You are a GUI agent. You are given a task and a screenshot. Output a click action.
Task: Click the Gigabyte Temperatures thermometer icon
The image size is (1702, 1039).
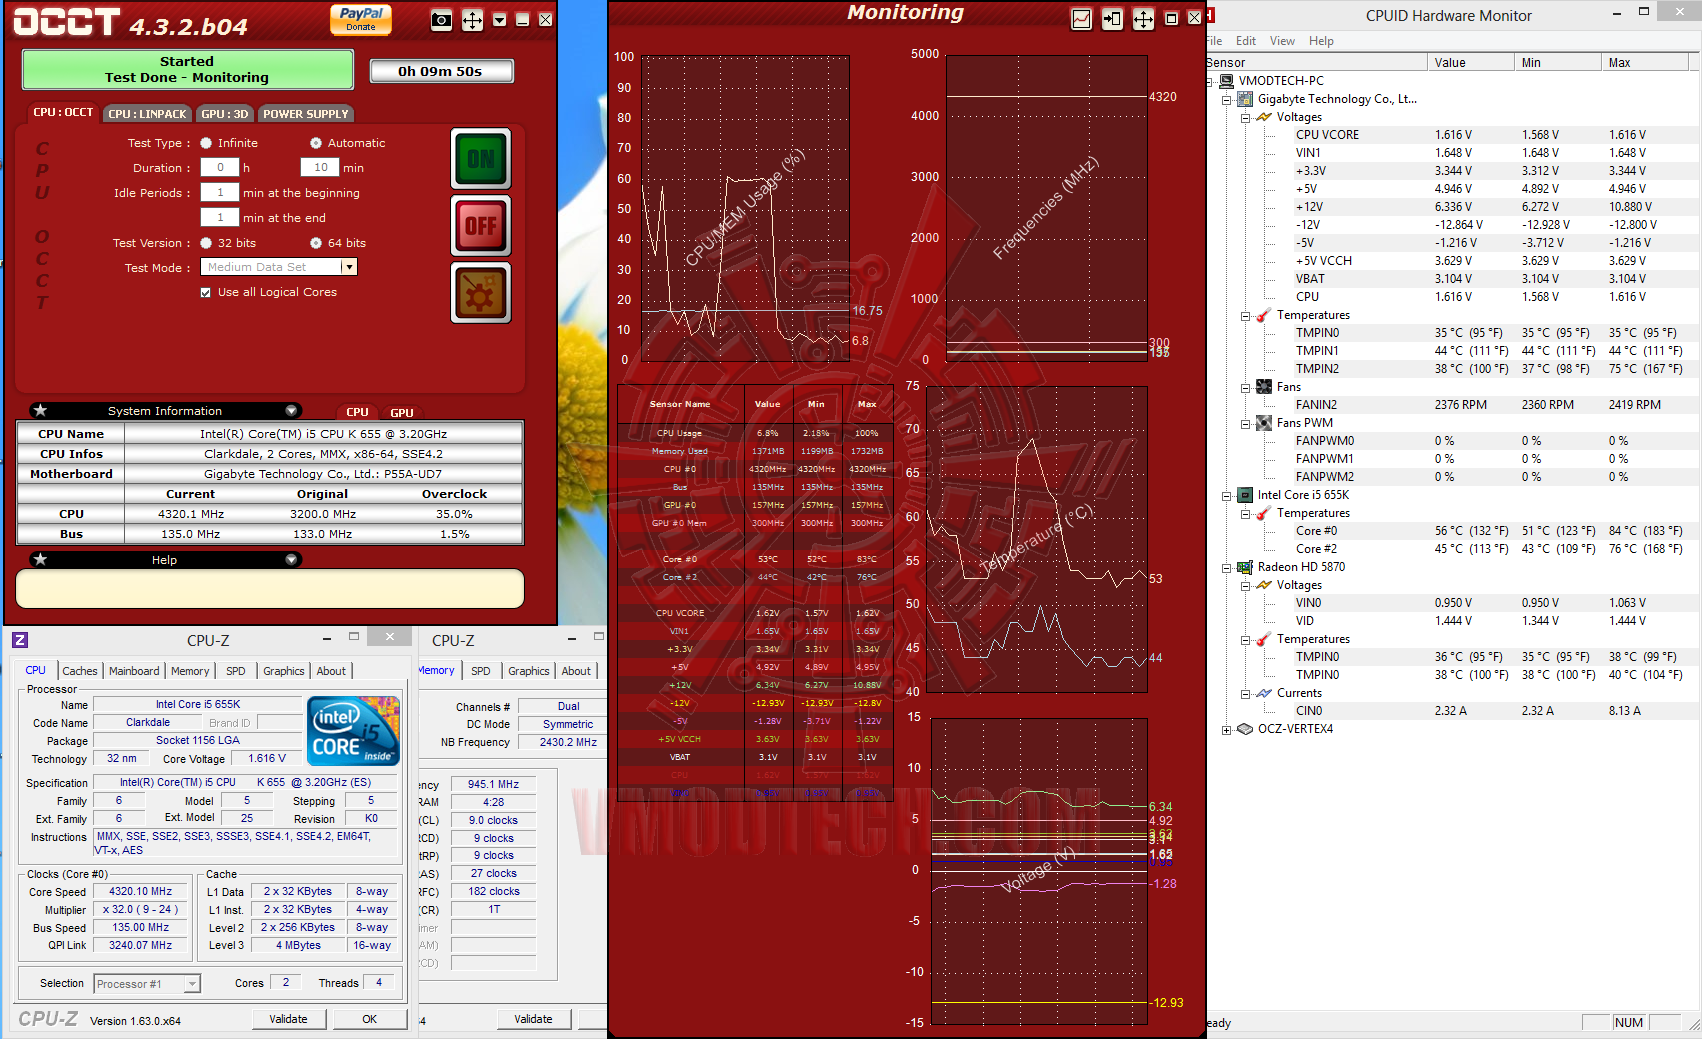(x=1264, y=315)
